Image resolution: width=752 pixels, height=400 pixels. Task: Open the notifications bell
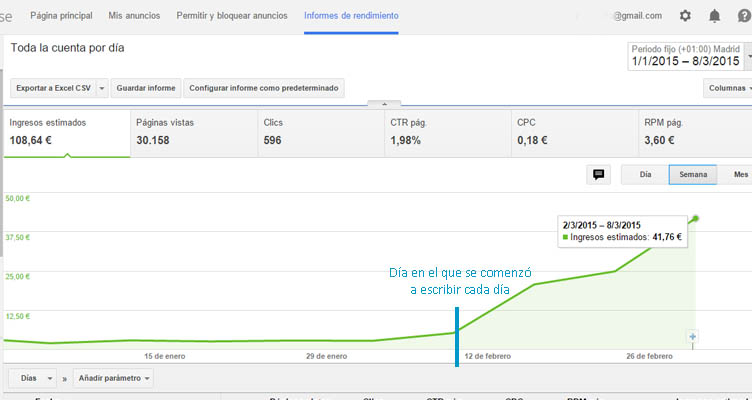[714, 16]
